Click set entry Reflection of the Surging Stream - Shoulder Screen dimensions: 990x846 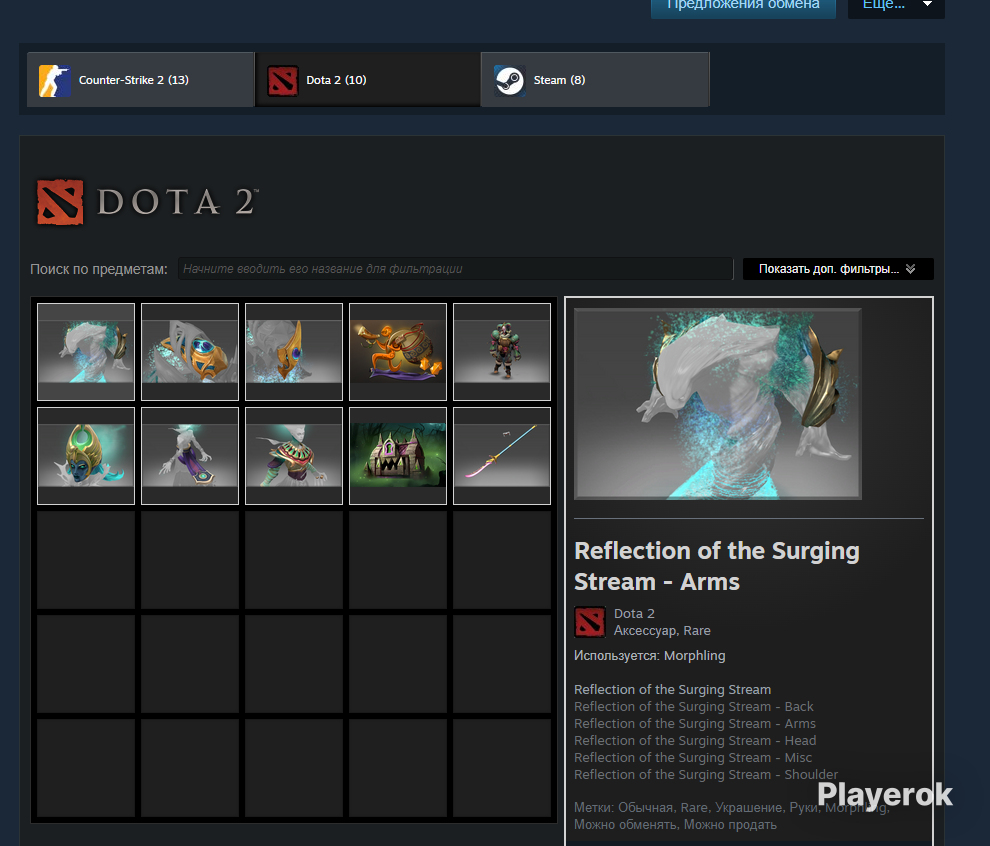coord(706,775)
